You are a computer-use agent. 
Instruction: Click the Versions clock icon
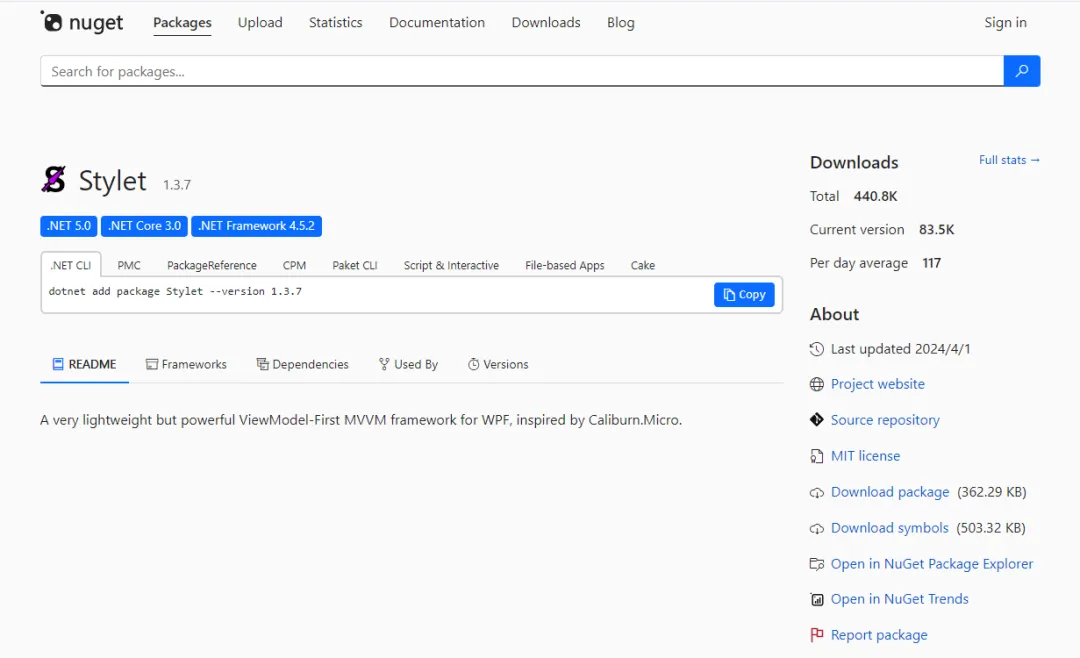click(x=473, y=364)
